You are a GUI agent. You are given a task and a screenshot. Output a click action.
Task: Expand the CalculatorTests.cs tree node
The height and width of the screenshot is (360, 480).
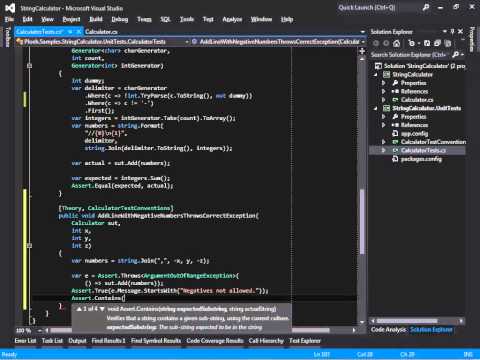pos(384,150)
